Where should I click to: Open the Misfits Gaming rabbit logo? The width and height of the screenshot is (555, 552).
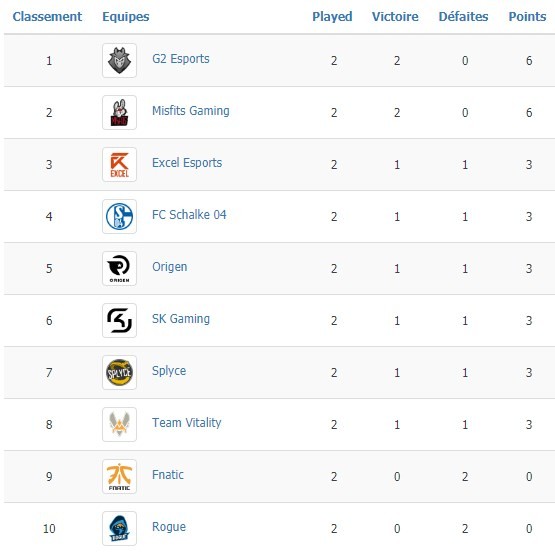tap(119, 113)
